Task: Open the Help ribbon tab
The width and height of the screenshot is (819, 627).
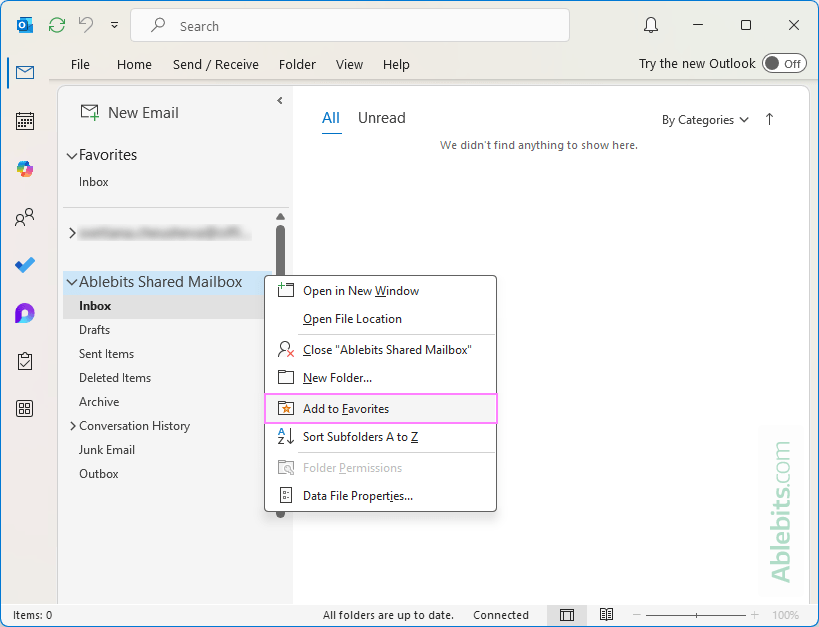Action: 396,64
